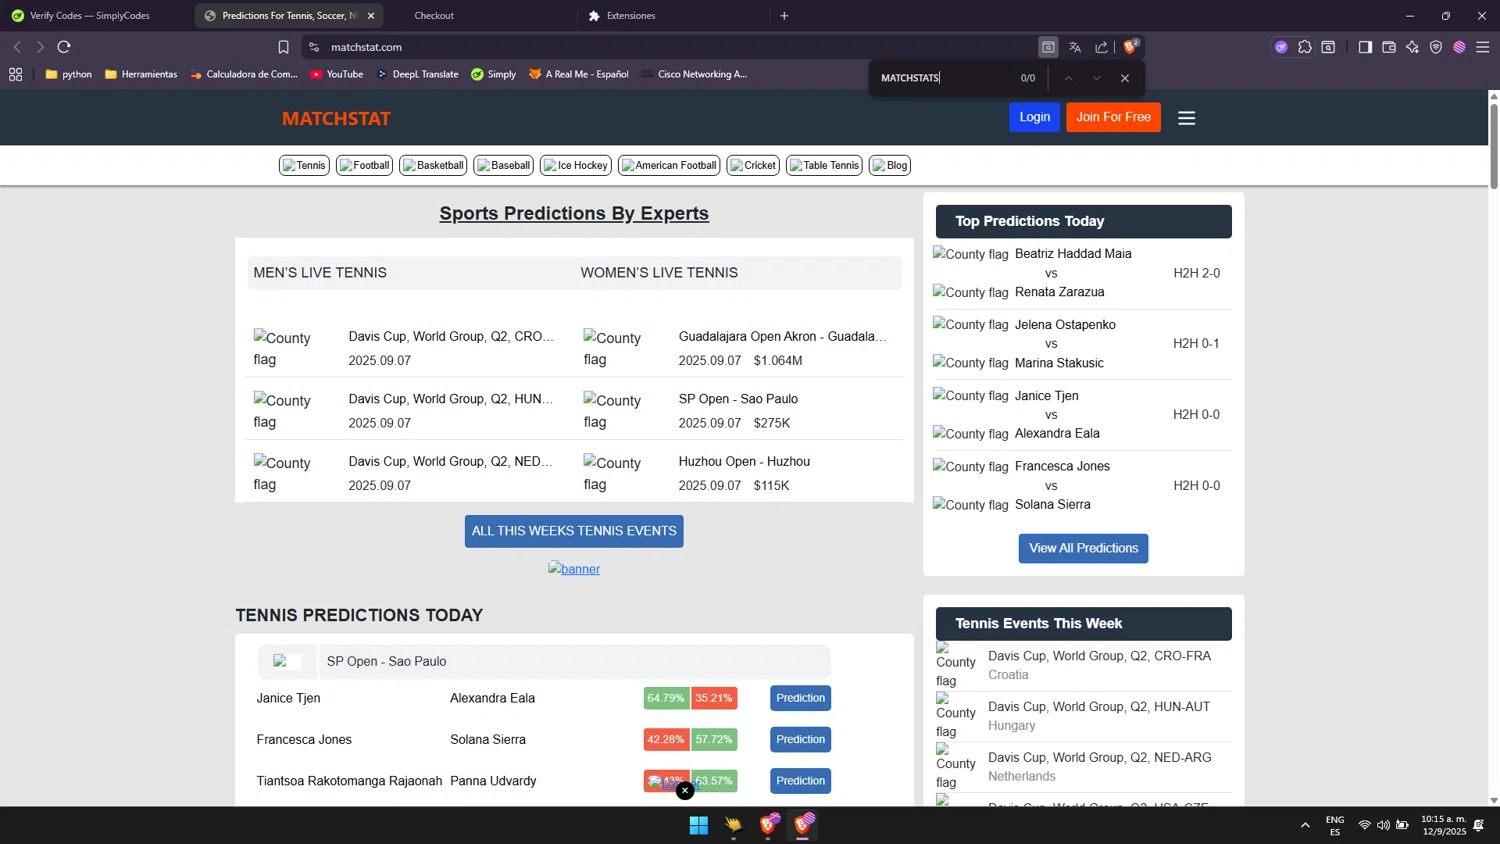The height and width of the screenshot is (844, 1500).
Task: Open the Brave VPN shield icon
Action: coord(1436,47)
